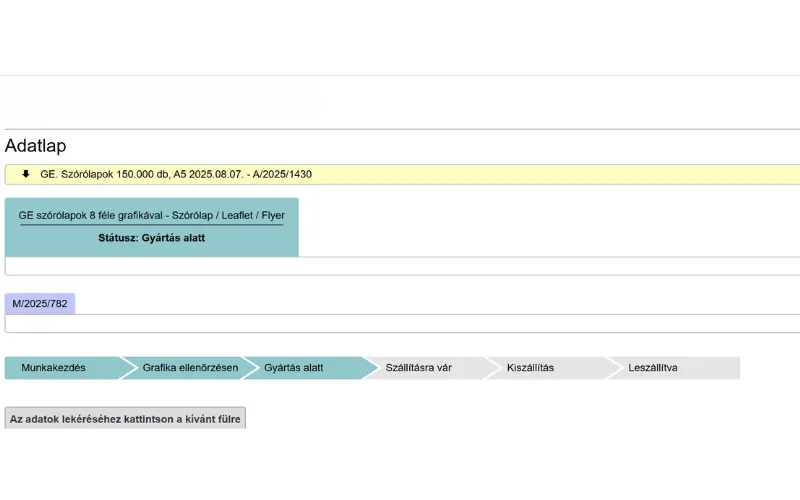Expand the GE. Szórólapok 150.000 db row

(402, 174)
